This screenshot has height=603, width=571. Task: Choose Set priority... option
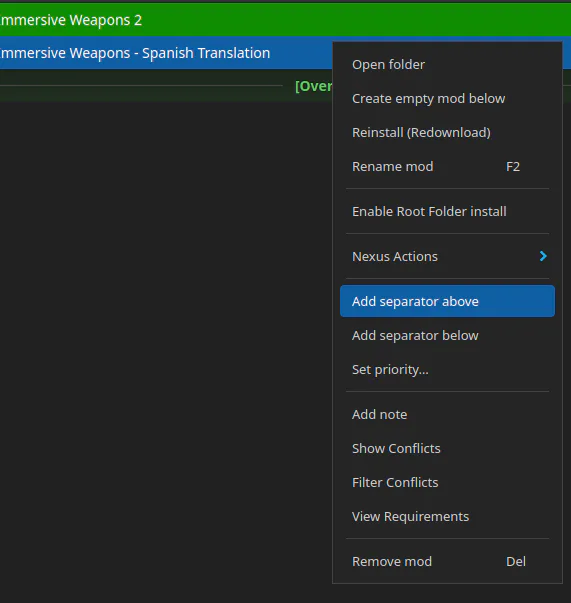447,370
